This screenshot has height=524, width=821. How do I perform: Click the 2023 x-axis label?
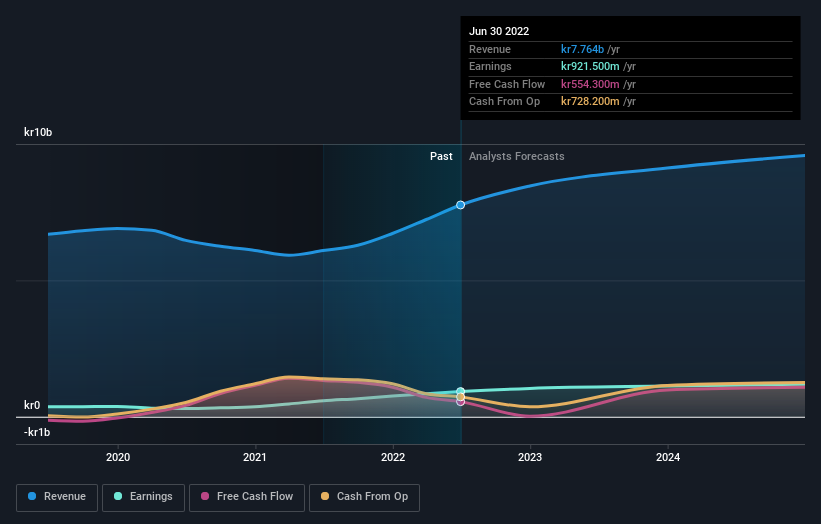pos(530,457)
